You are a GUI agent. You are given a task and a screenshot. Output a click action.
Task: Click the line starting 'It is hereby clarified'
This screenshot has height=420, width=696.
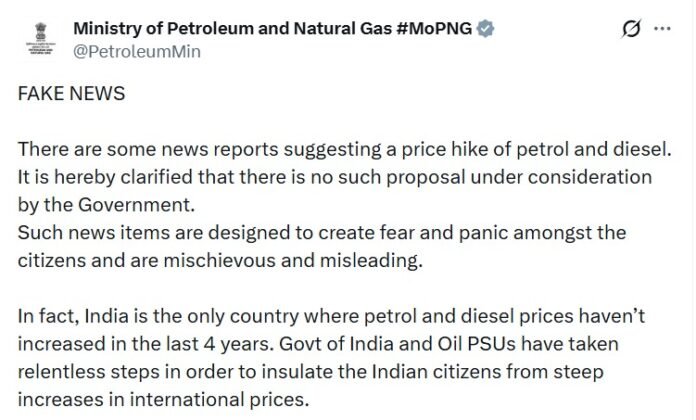tap(335, 181)
